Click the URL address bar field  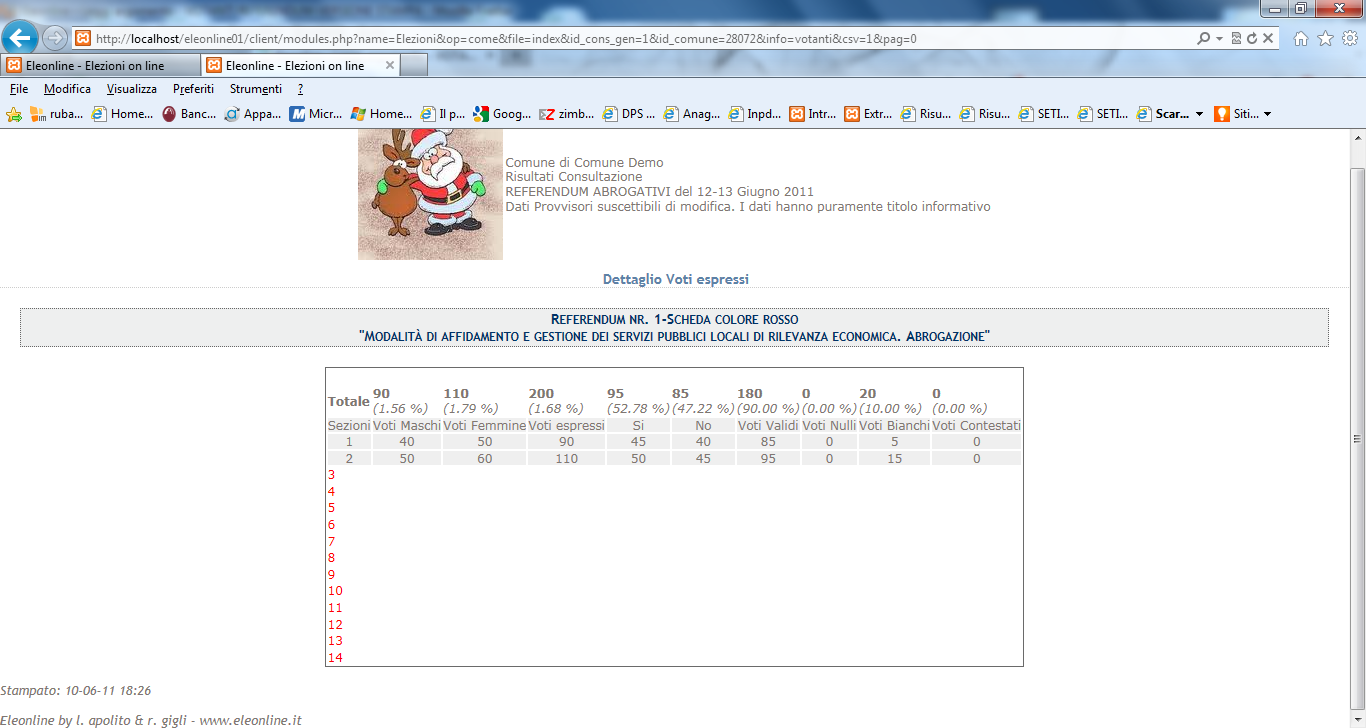tap(640, 39)
